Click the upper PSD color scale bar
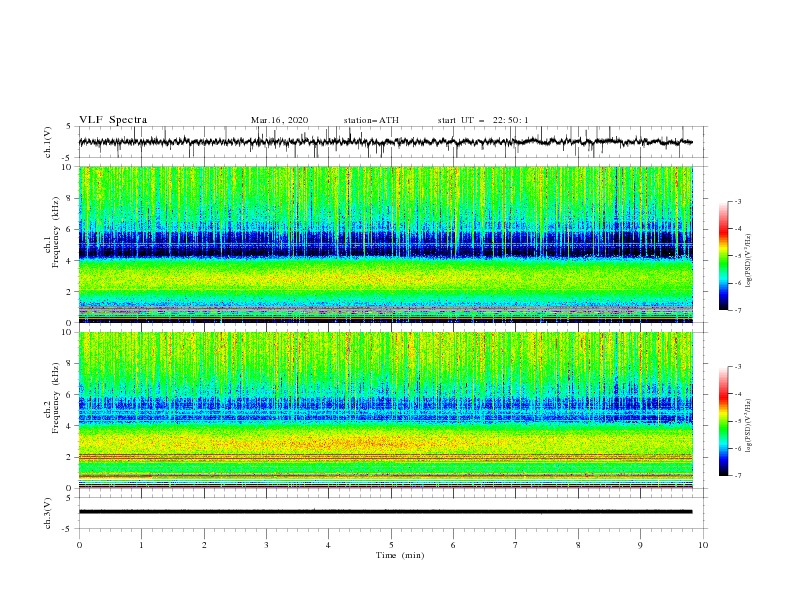The width and height of the screenshot is (792, 612). pyautogui.click(x=723, y=256)
